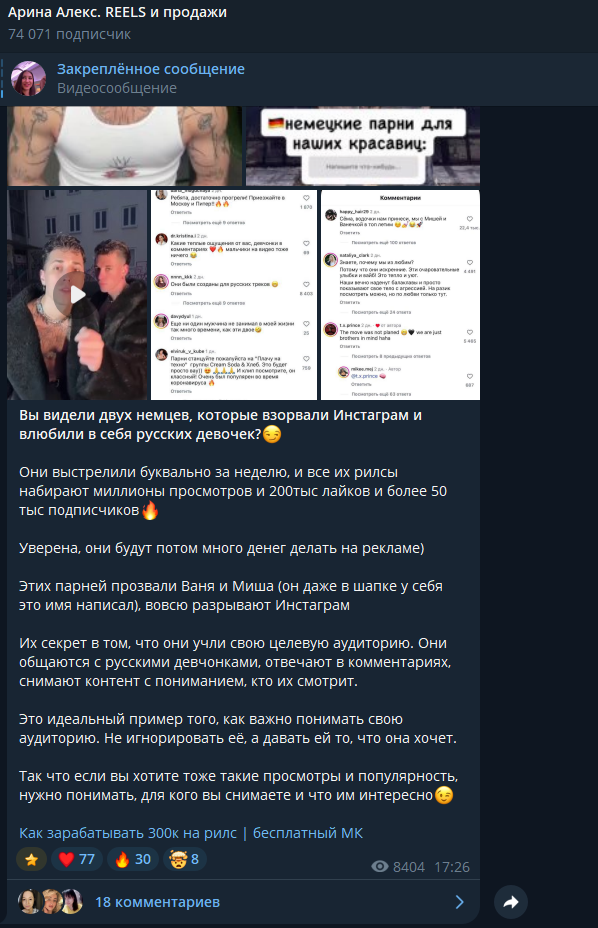Click the 74 071 подписчик subscriber count
This screenshot has width=598, height=928.
[x=69, y=34]
